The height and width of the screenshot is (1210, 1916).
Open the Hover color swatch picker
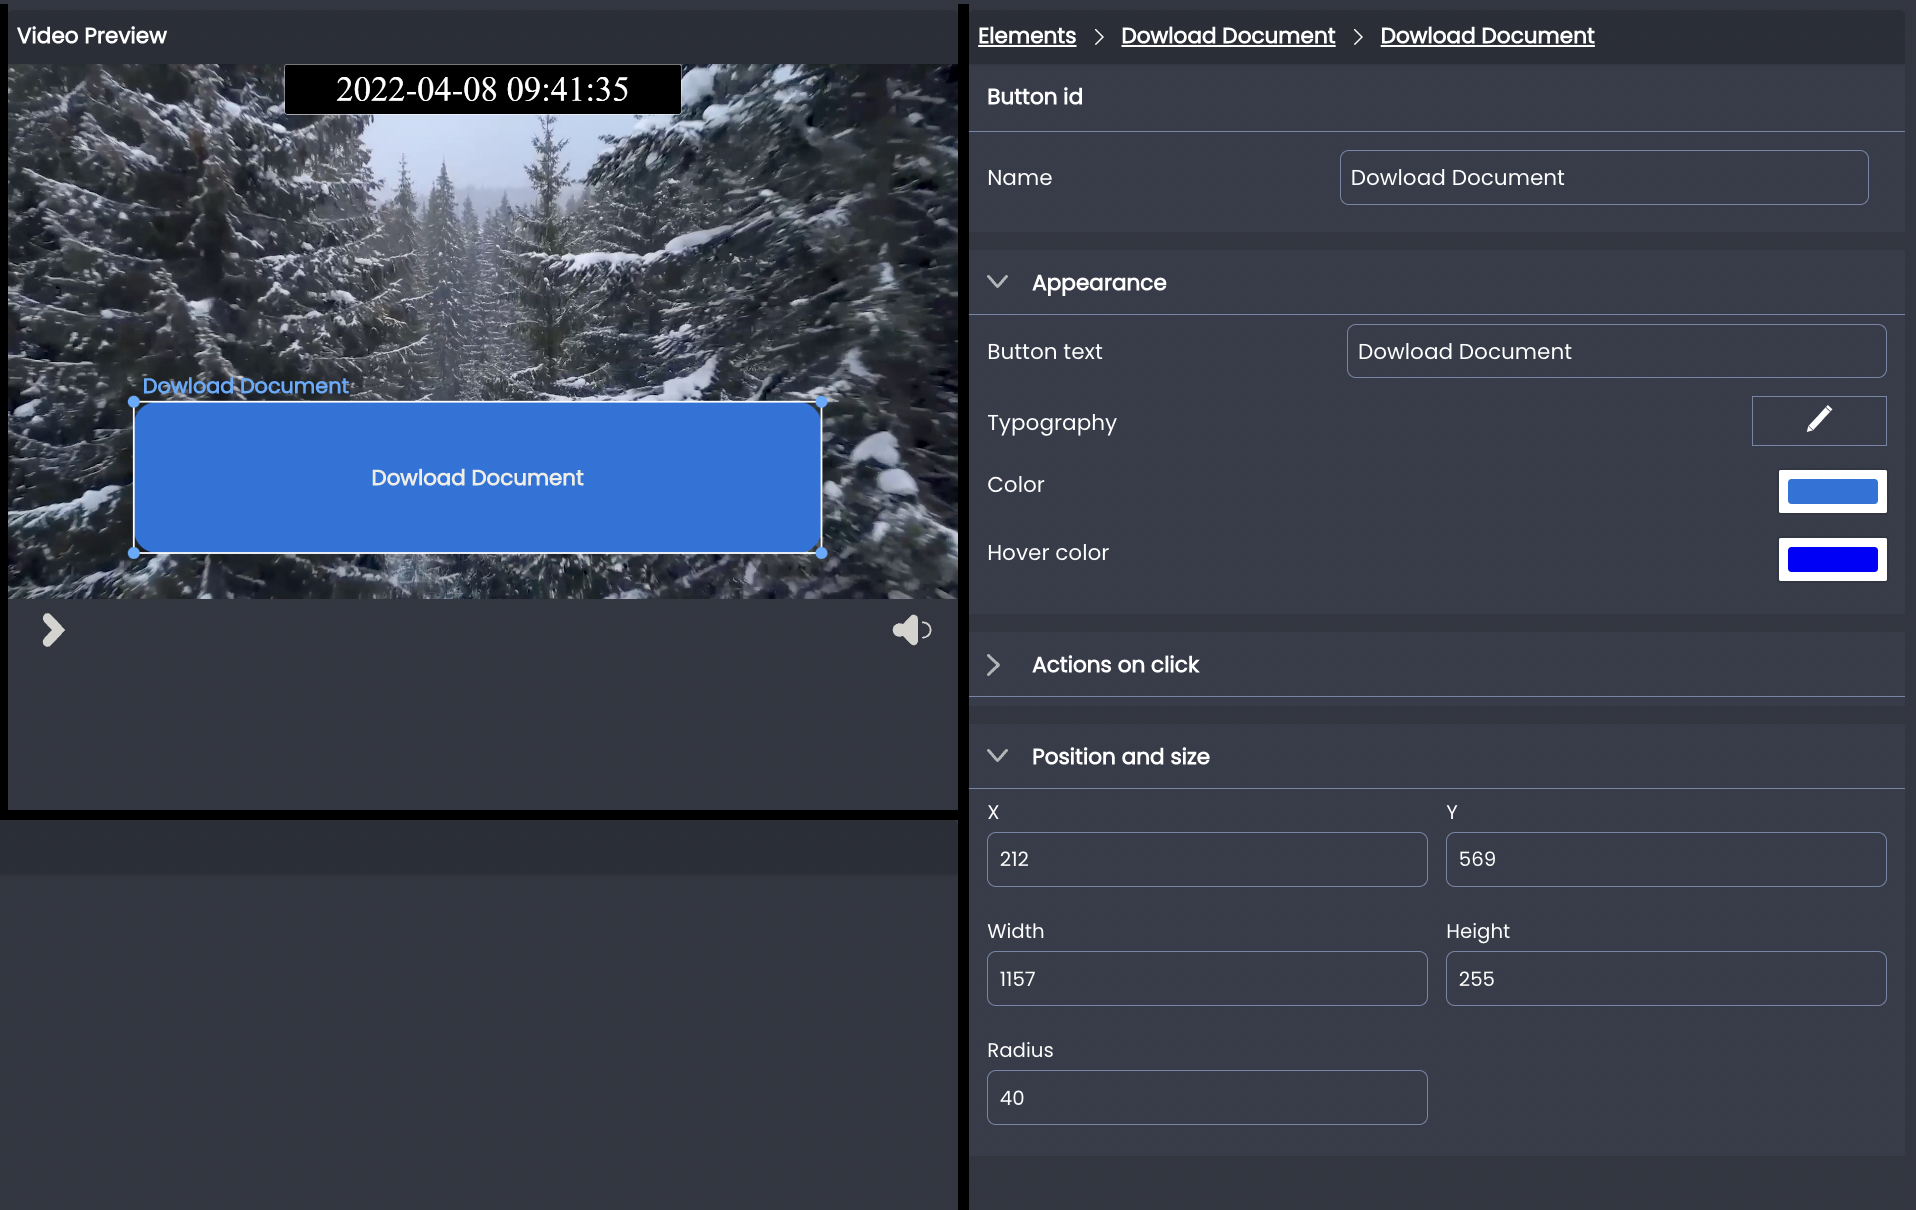click(x=1832, y=559)
